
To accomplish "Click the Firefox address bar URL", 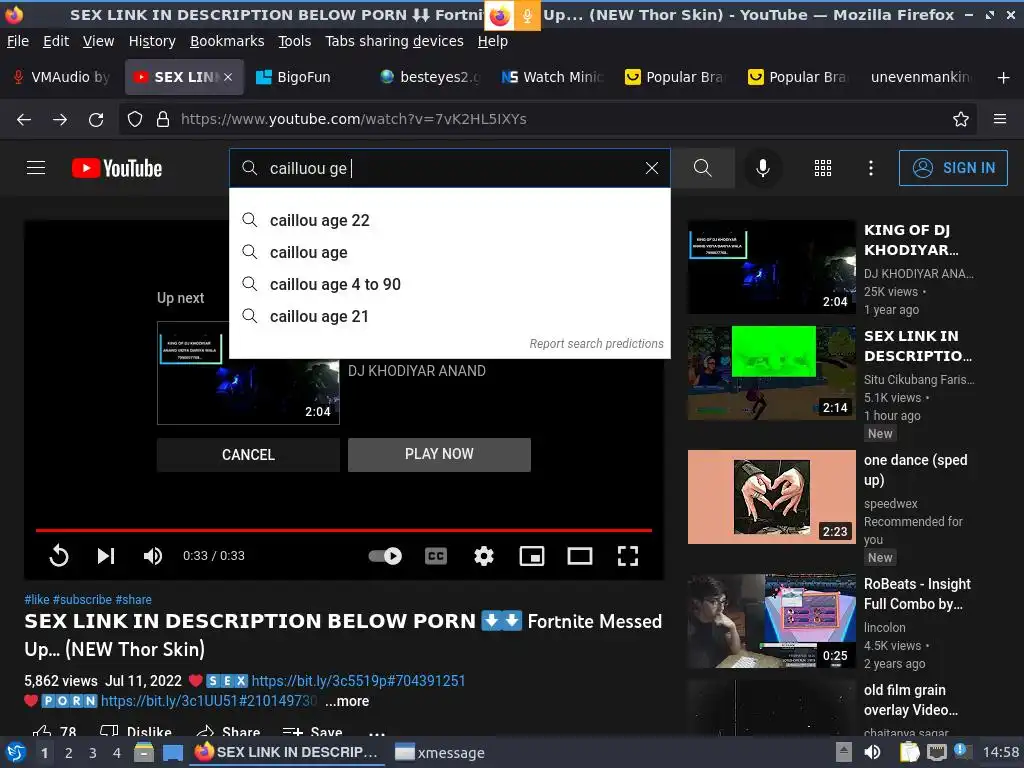I will pos(353,120).
